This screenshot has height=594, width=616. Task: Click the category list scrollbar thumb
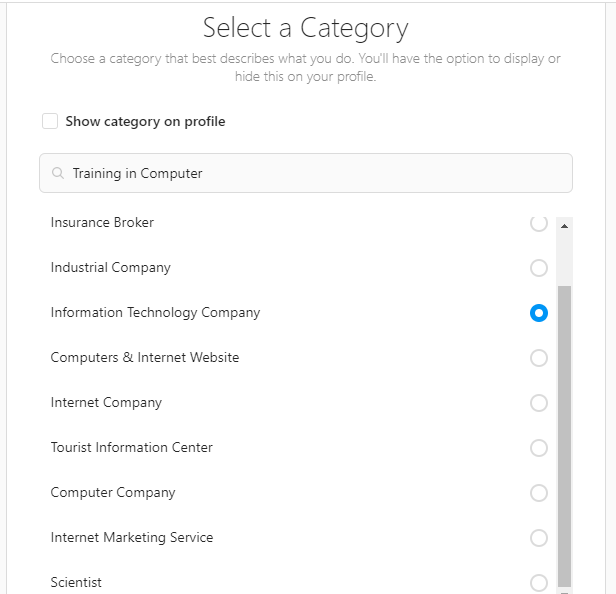coord(565,430)
